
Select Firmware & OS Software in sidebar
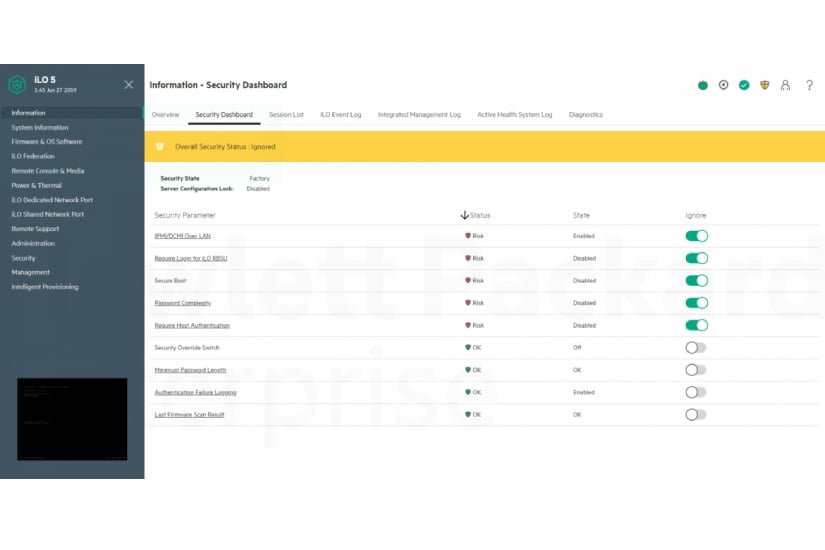point(47,142)
